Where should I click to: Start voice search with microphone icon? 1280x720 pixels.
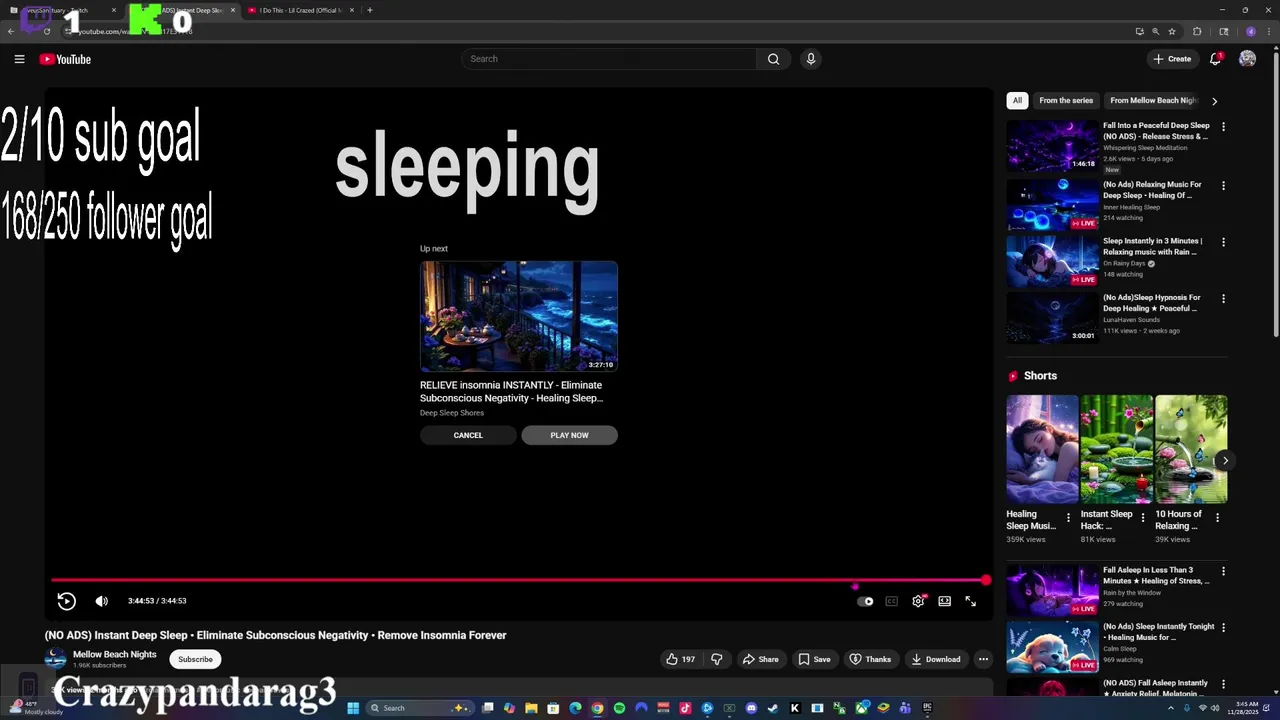pyautogui.click(x=811, y=59)
